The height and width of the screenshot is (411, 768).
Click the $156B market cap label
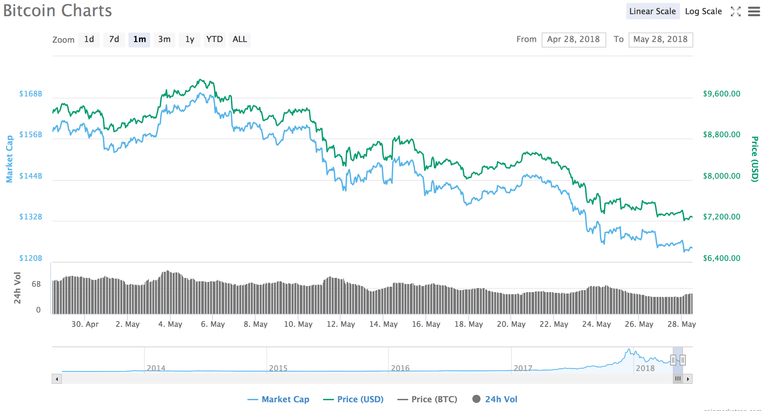pos(31,134)
